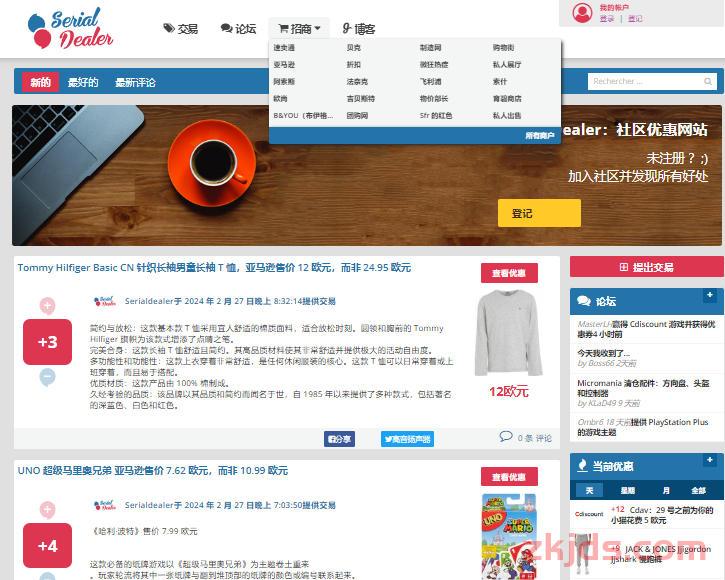Open the grey Tommy long-sleeve shirt image
725x580 pixels.
pos(509,333)
